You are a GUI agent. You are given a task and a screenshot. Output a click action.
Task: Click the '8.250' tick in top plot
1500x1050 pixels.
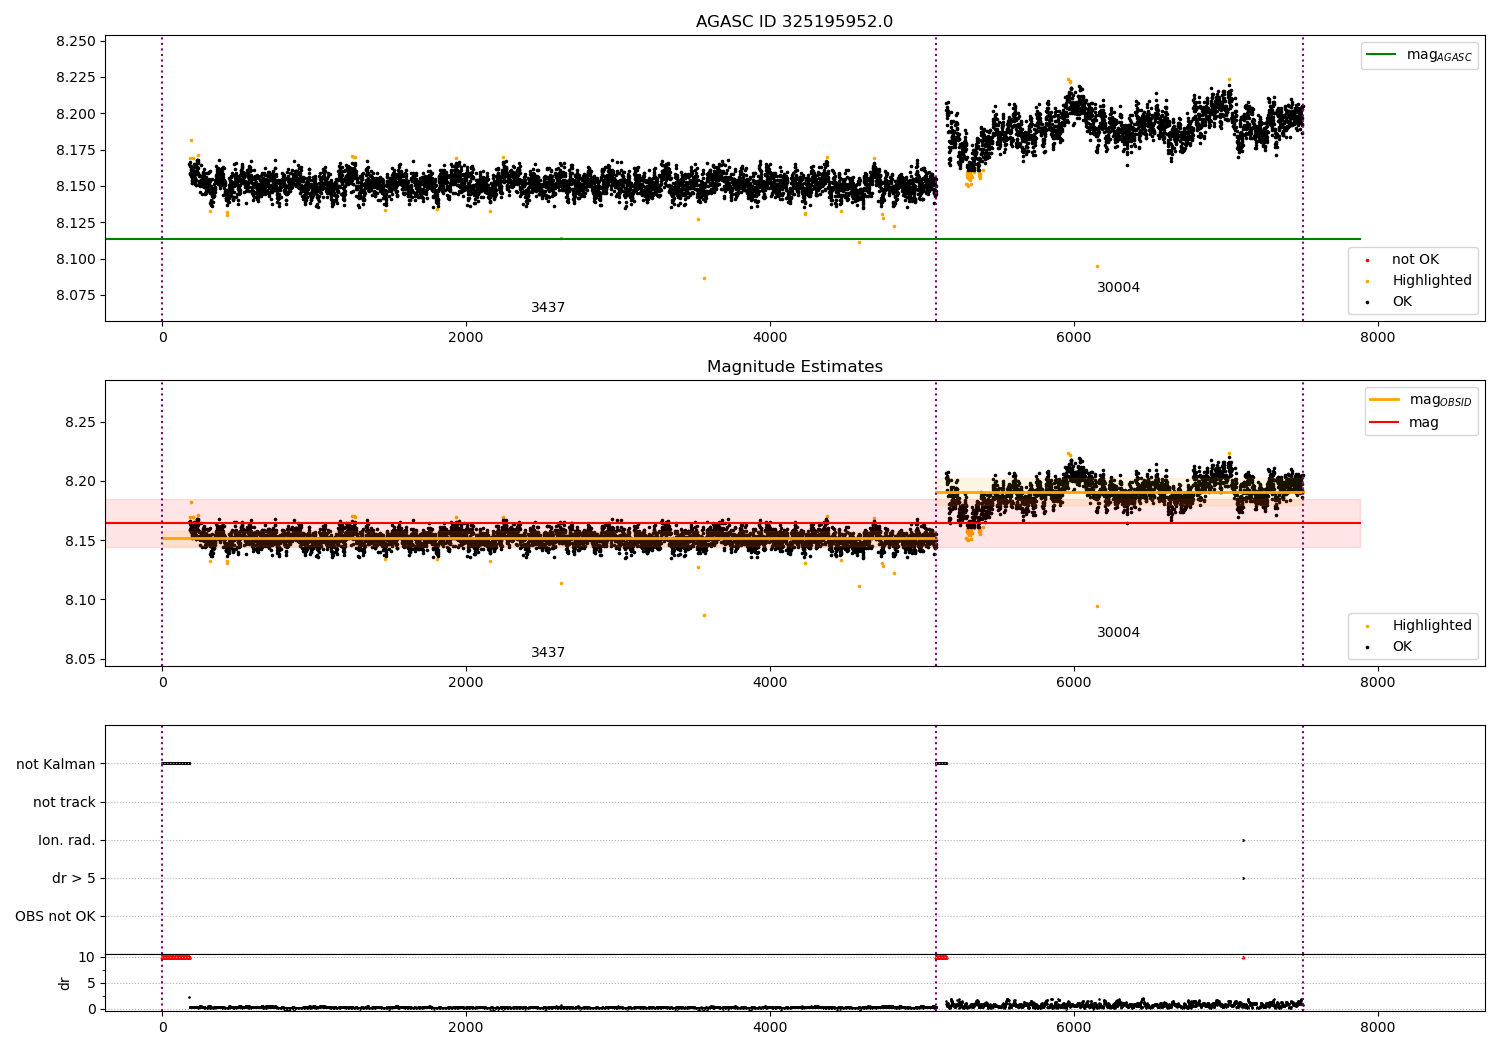click(76, 41)
